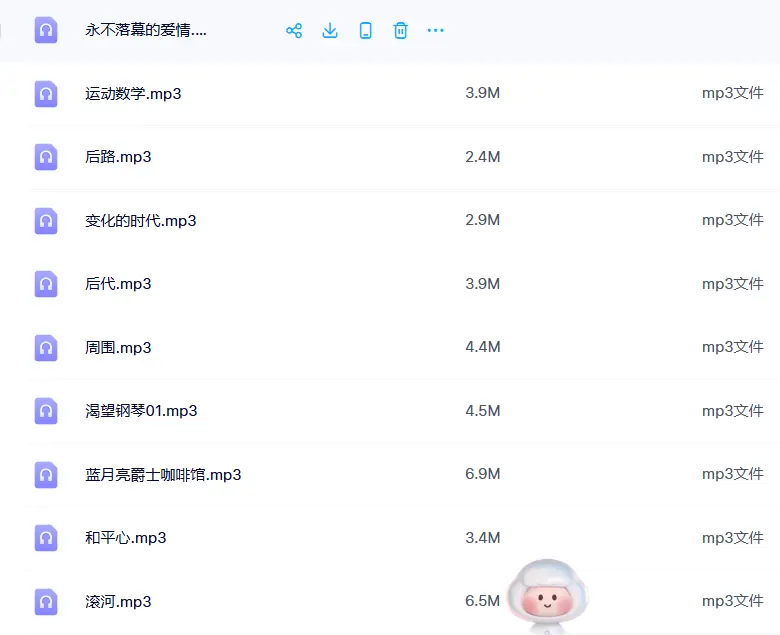Open the file 变化的时代.mp3
Image resolution: width=780 pixels, height=635 pixels.
[x=141, y=221]
